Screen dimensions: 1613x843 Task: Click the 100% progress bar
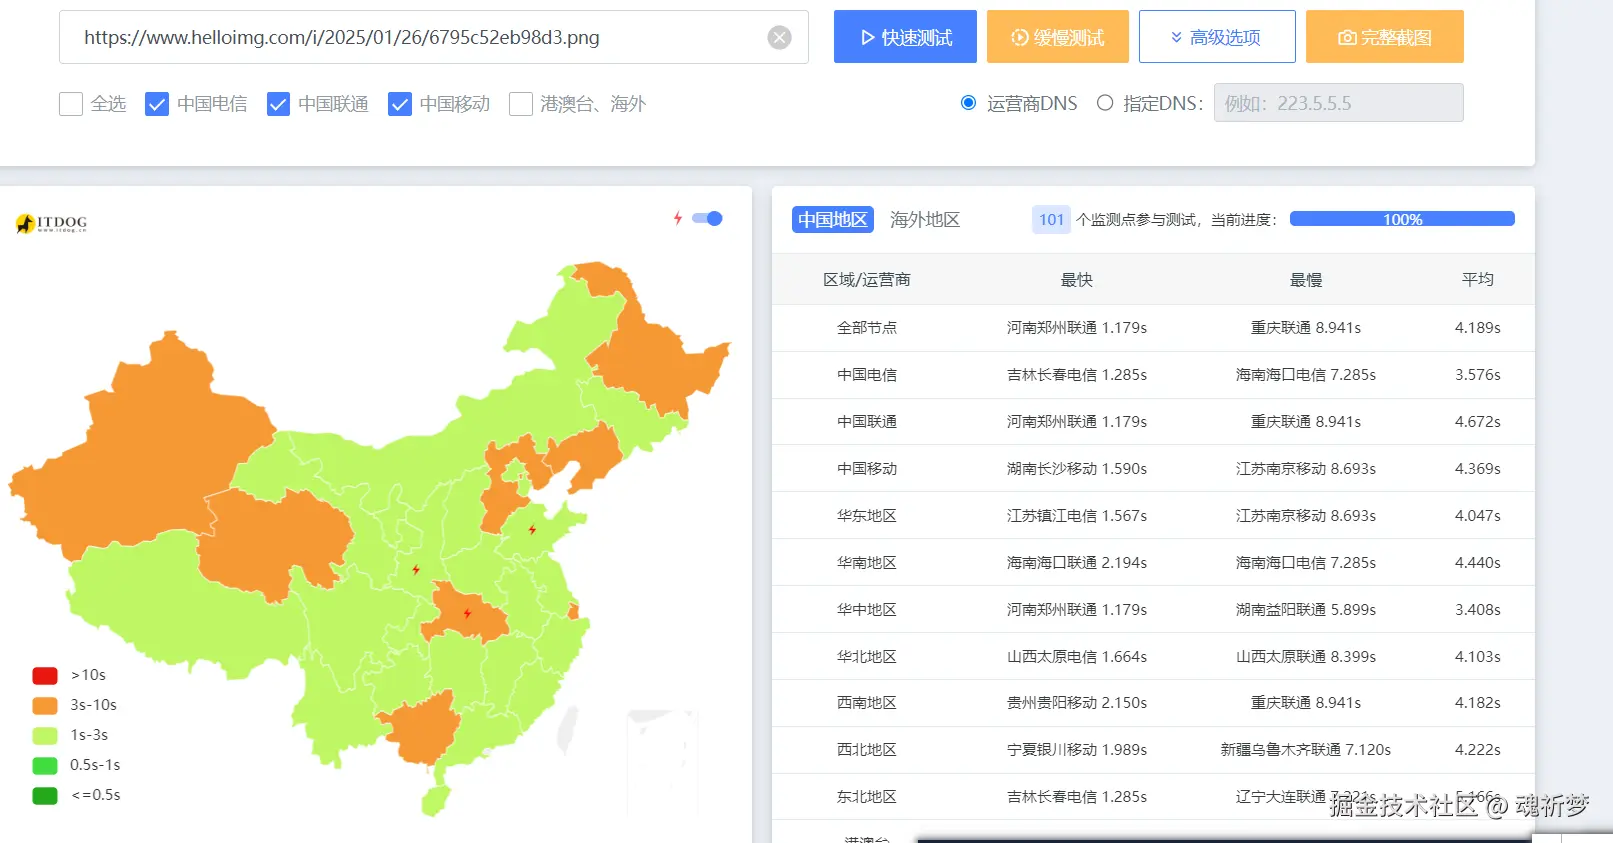1402,219
